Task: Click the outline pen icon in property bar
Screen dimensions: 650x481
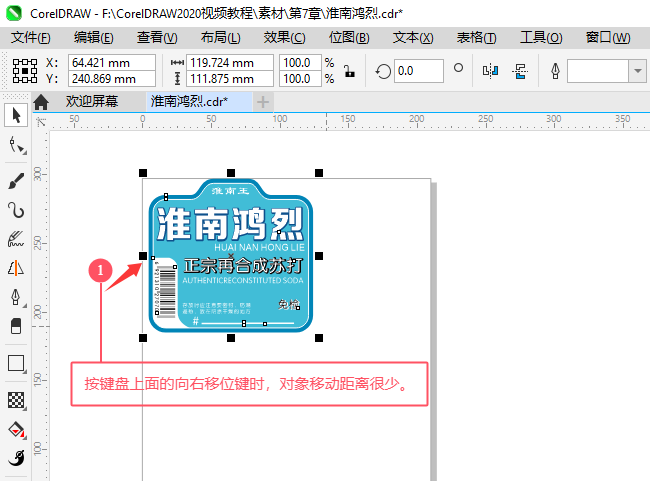Action: 555,71
